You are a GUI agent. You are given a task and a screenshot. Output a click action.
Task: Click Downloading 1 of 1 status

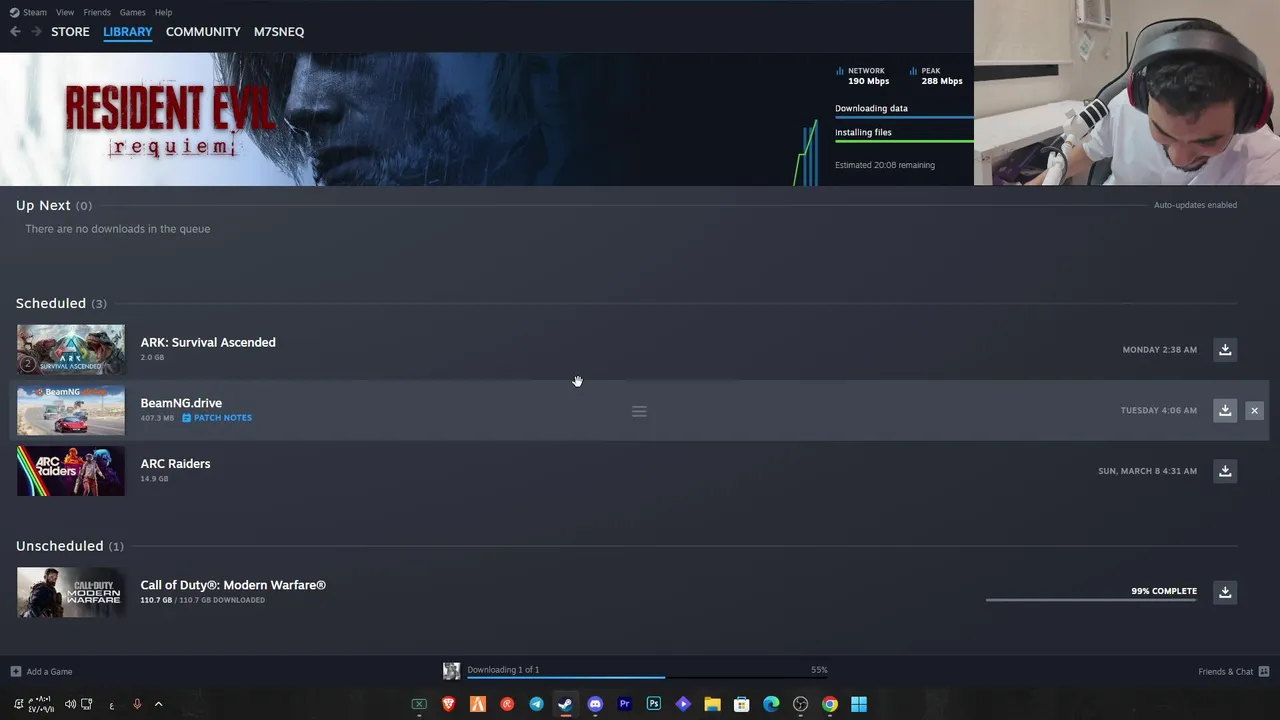coord(503,670)
